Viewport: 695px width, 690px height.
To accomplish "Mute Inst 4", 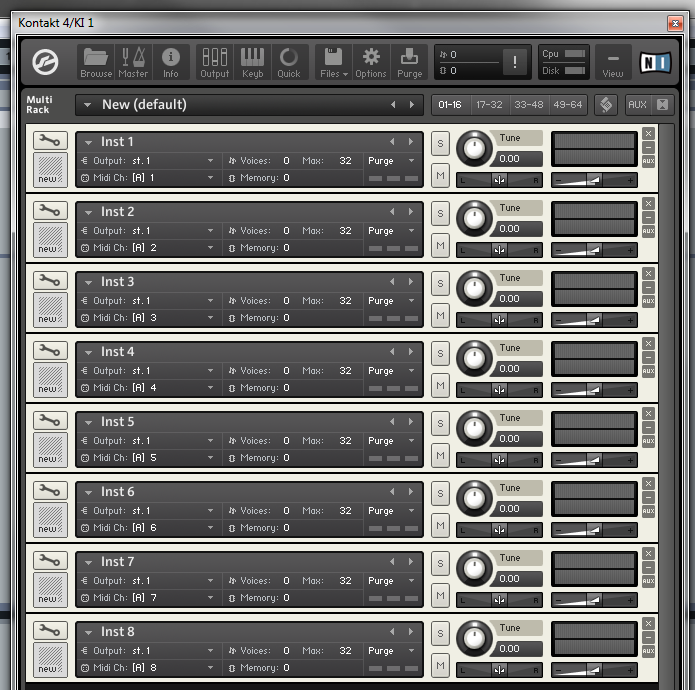I will tap(440, 386).
